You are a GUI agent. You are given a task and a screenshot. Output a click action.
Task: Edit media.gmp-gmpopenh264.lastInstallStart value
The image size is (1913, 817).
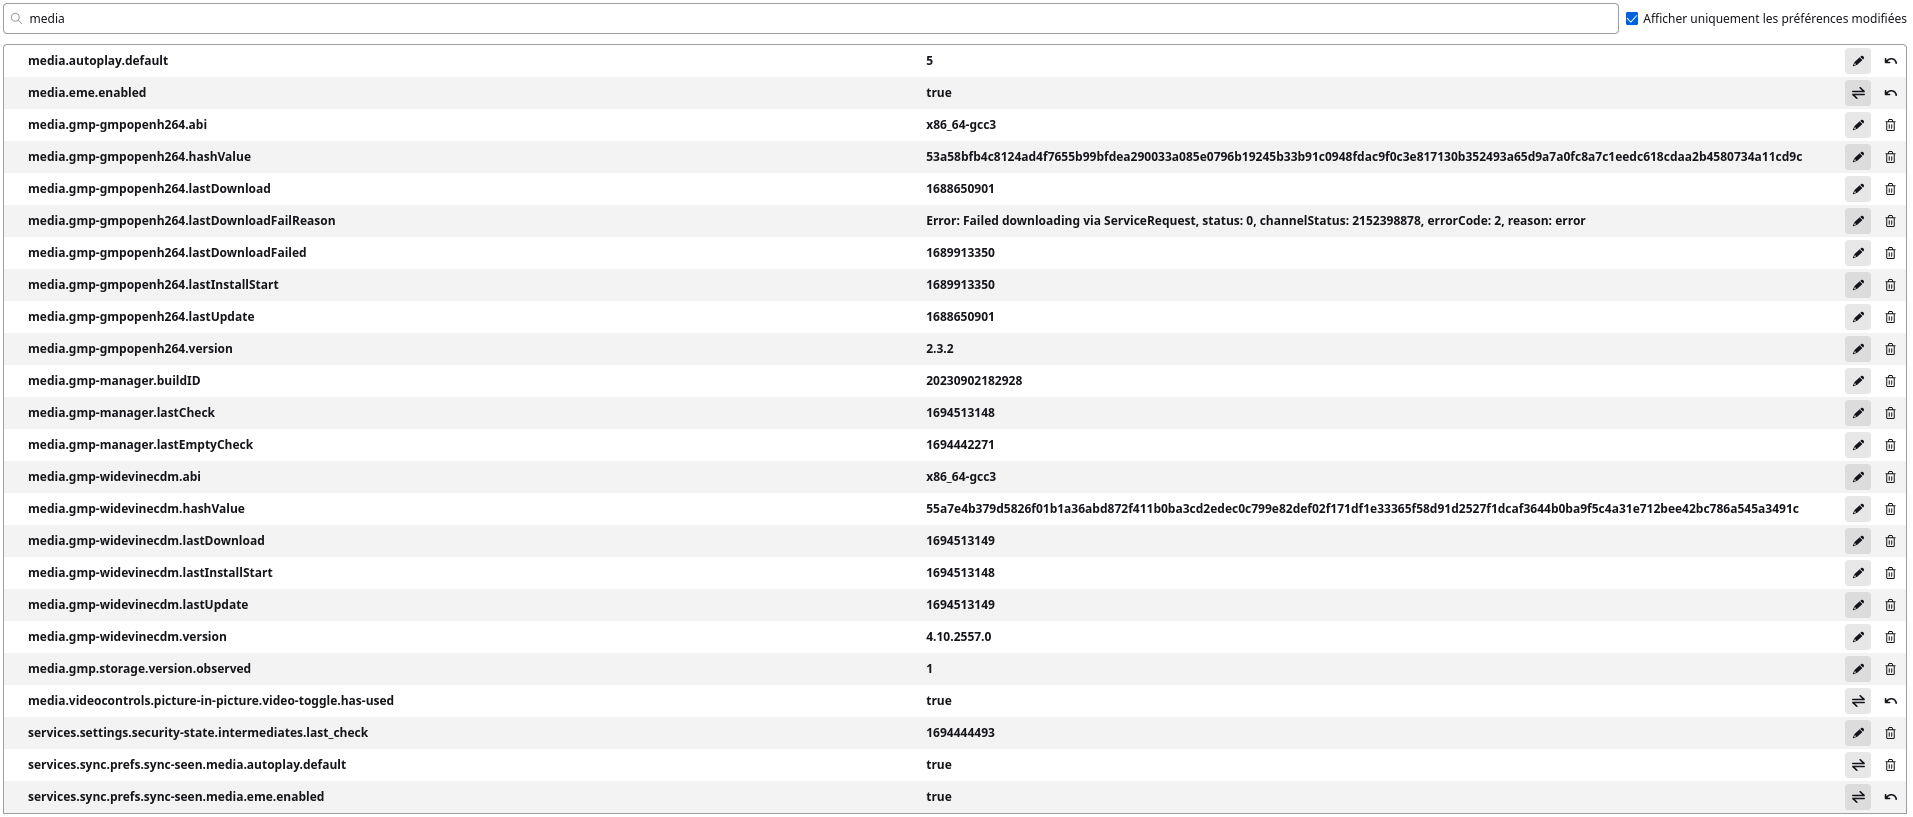pyautogui.click(x=1858, y=285)
